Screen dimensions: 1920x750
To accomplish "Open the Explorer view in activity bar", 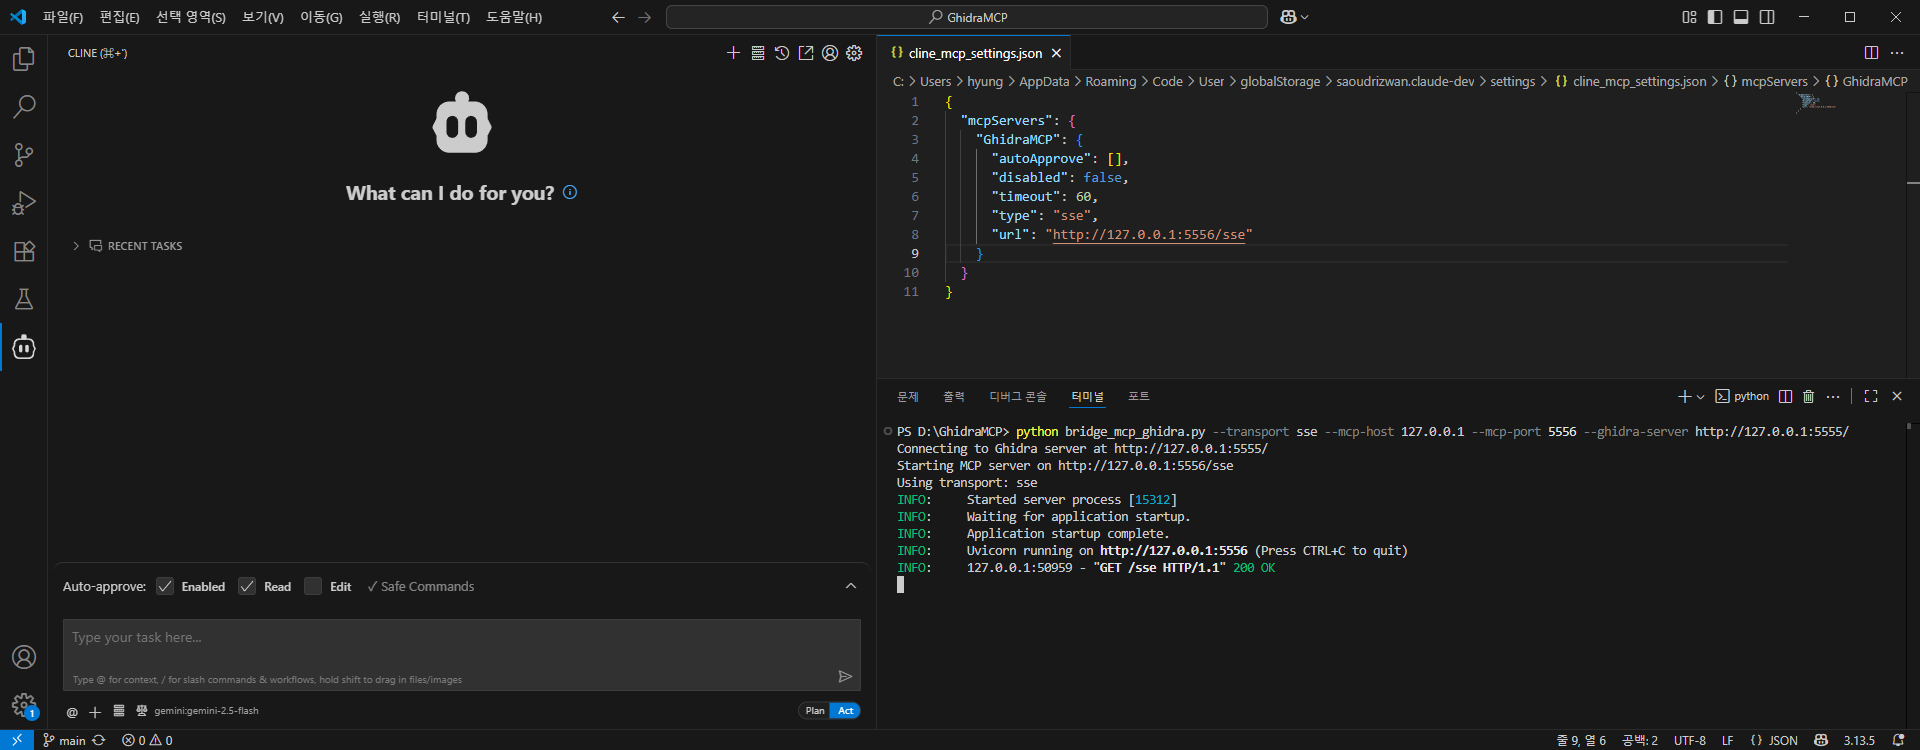I will point(24,59).
